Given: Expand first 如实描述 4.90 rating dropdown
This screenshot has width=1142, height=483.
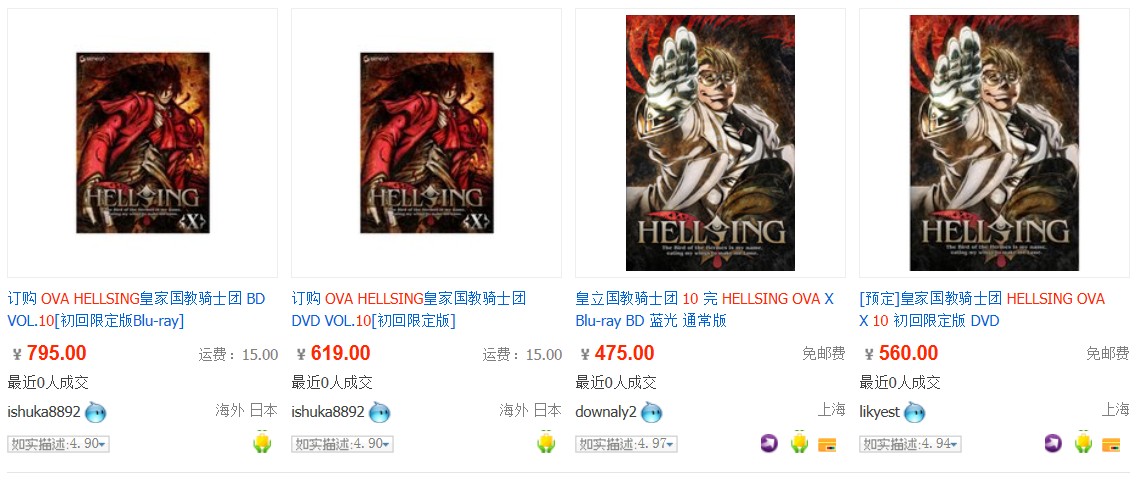Looking at the screenshot, I should (58, 444).
